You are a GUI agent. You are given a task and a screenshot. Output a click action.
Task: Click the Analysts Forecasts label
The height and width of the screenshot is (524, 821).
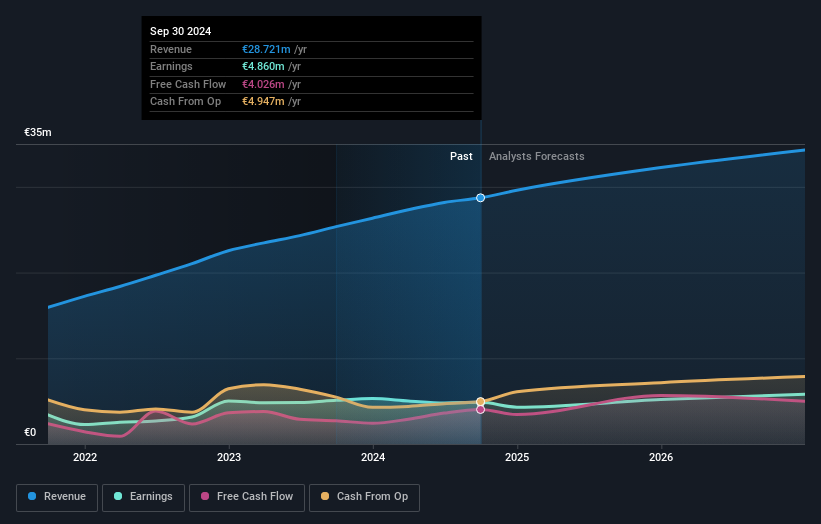tap(537, 157)
